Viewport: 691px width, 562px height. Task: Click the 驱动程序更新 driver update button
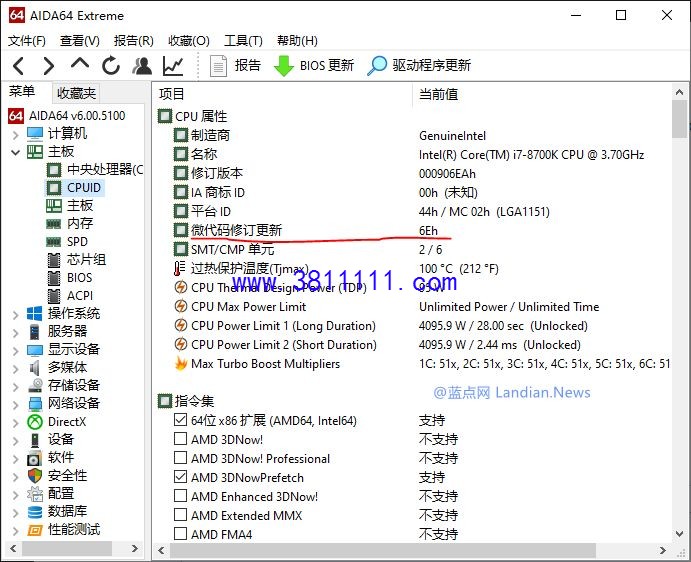click(419, 66)
